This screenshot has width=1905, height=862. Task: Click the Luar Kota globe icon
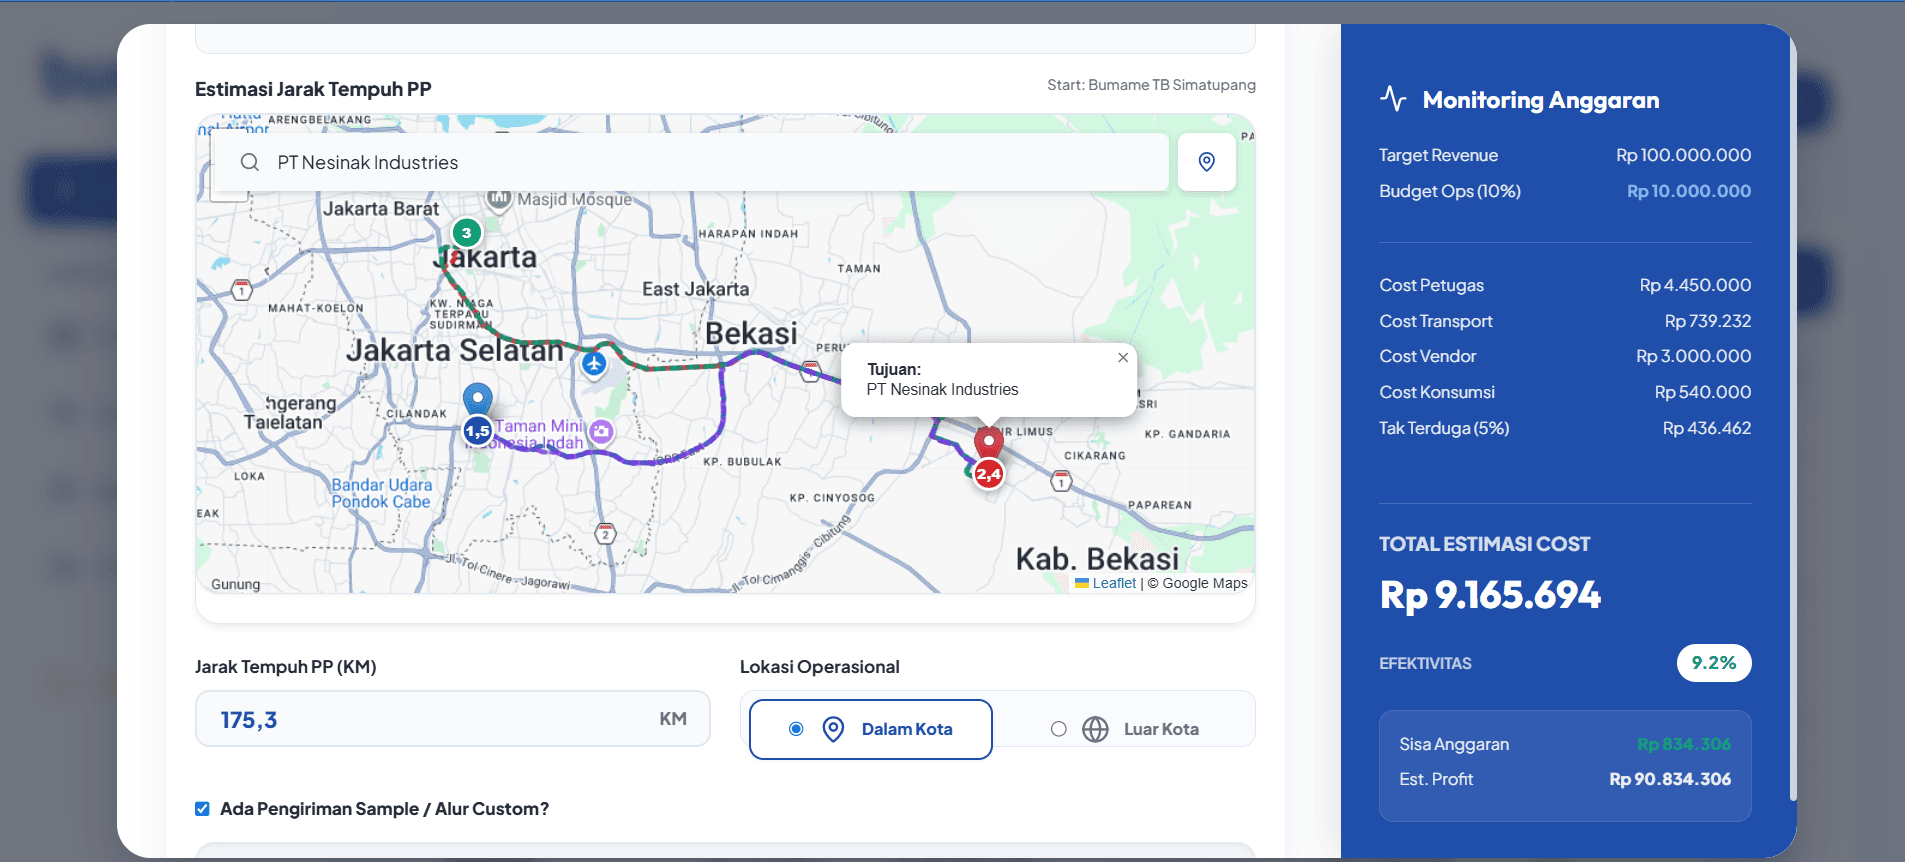[x=1095, y=729]
